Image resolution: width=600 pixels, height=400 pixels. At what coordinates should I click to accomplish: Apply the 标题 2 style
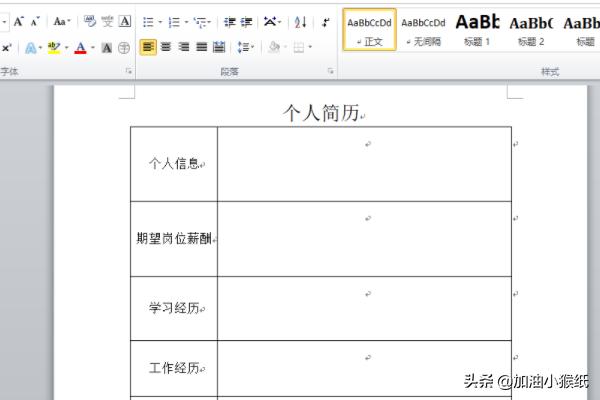click(x=531, y=29)
